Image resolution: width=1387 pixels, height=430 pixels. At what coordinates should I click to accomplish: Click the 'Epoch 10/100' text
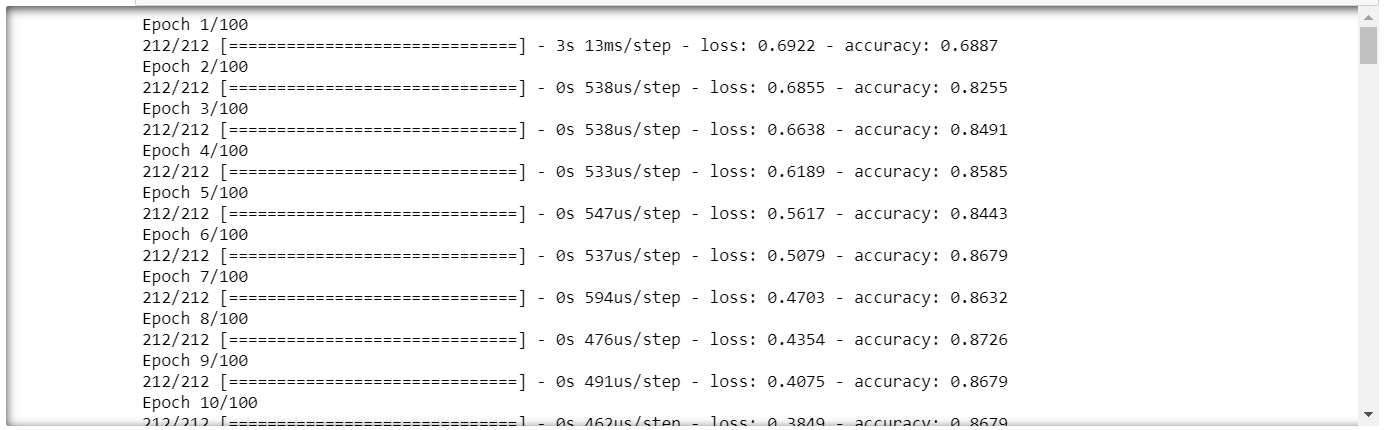[x=200, y=402]
